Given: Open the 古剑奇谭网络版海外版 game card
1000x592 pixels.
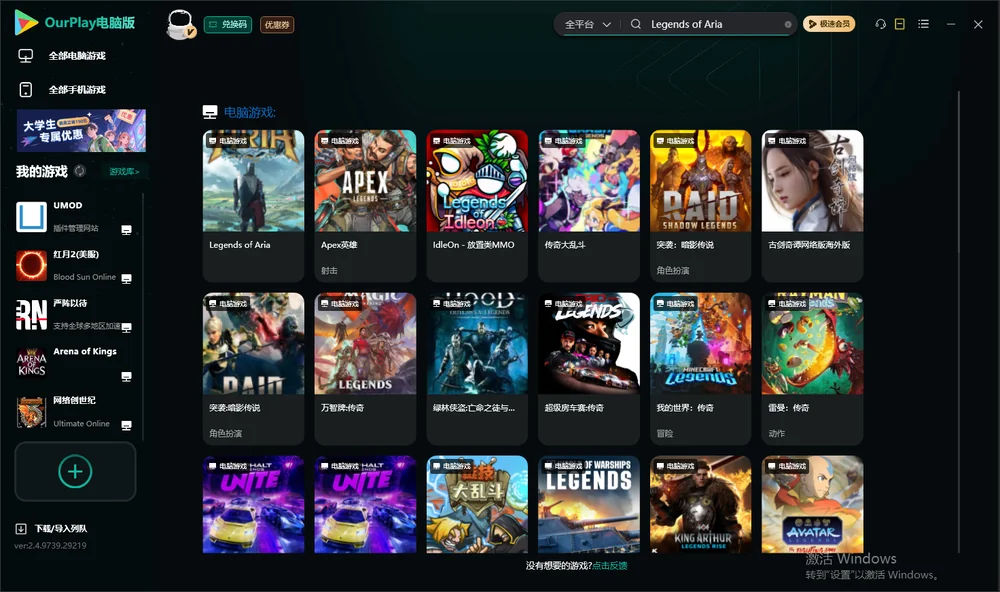Looking at the screenshot, I should (812, 205).
